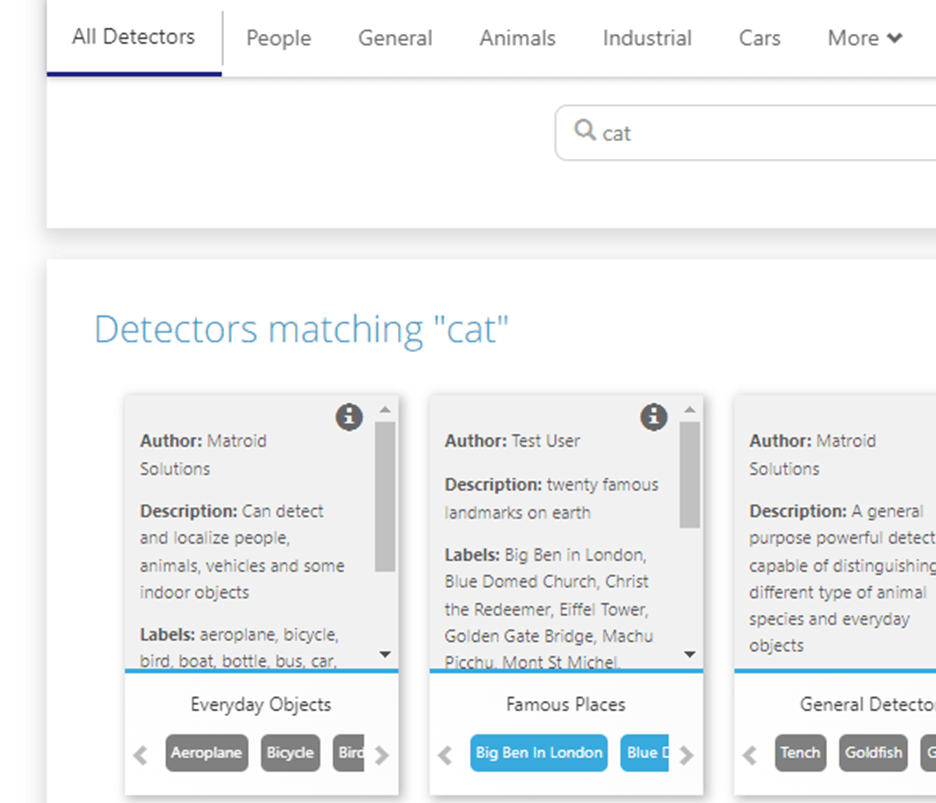Open the Industrial tab
This screenshot has height=803, width=936.
tap(646, 38)
